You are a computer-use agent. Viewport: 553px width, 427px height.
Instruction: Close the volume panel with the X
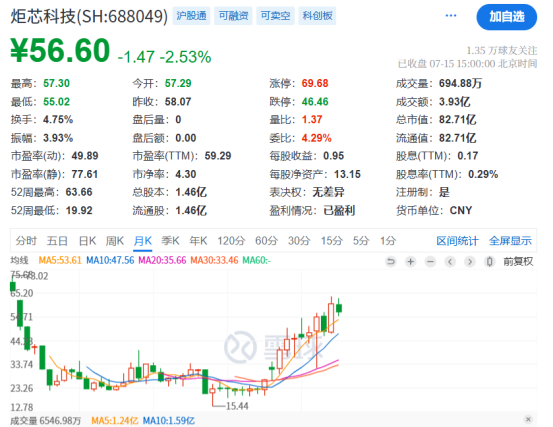pyautogui.click(x=528, y=419)
